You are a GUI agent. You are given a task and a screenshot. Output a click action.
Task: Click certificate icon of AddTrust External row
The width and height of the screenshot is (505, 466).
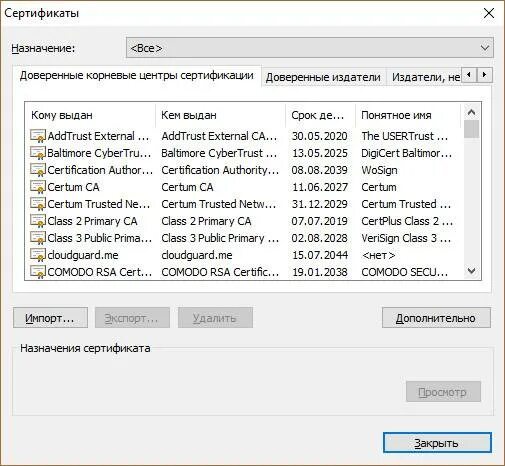(38, 136)
